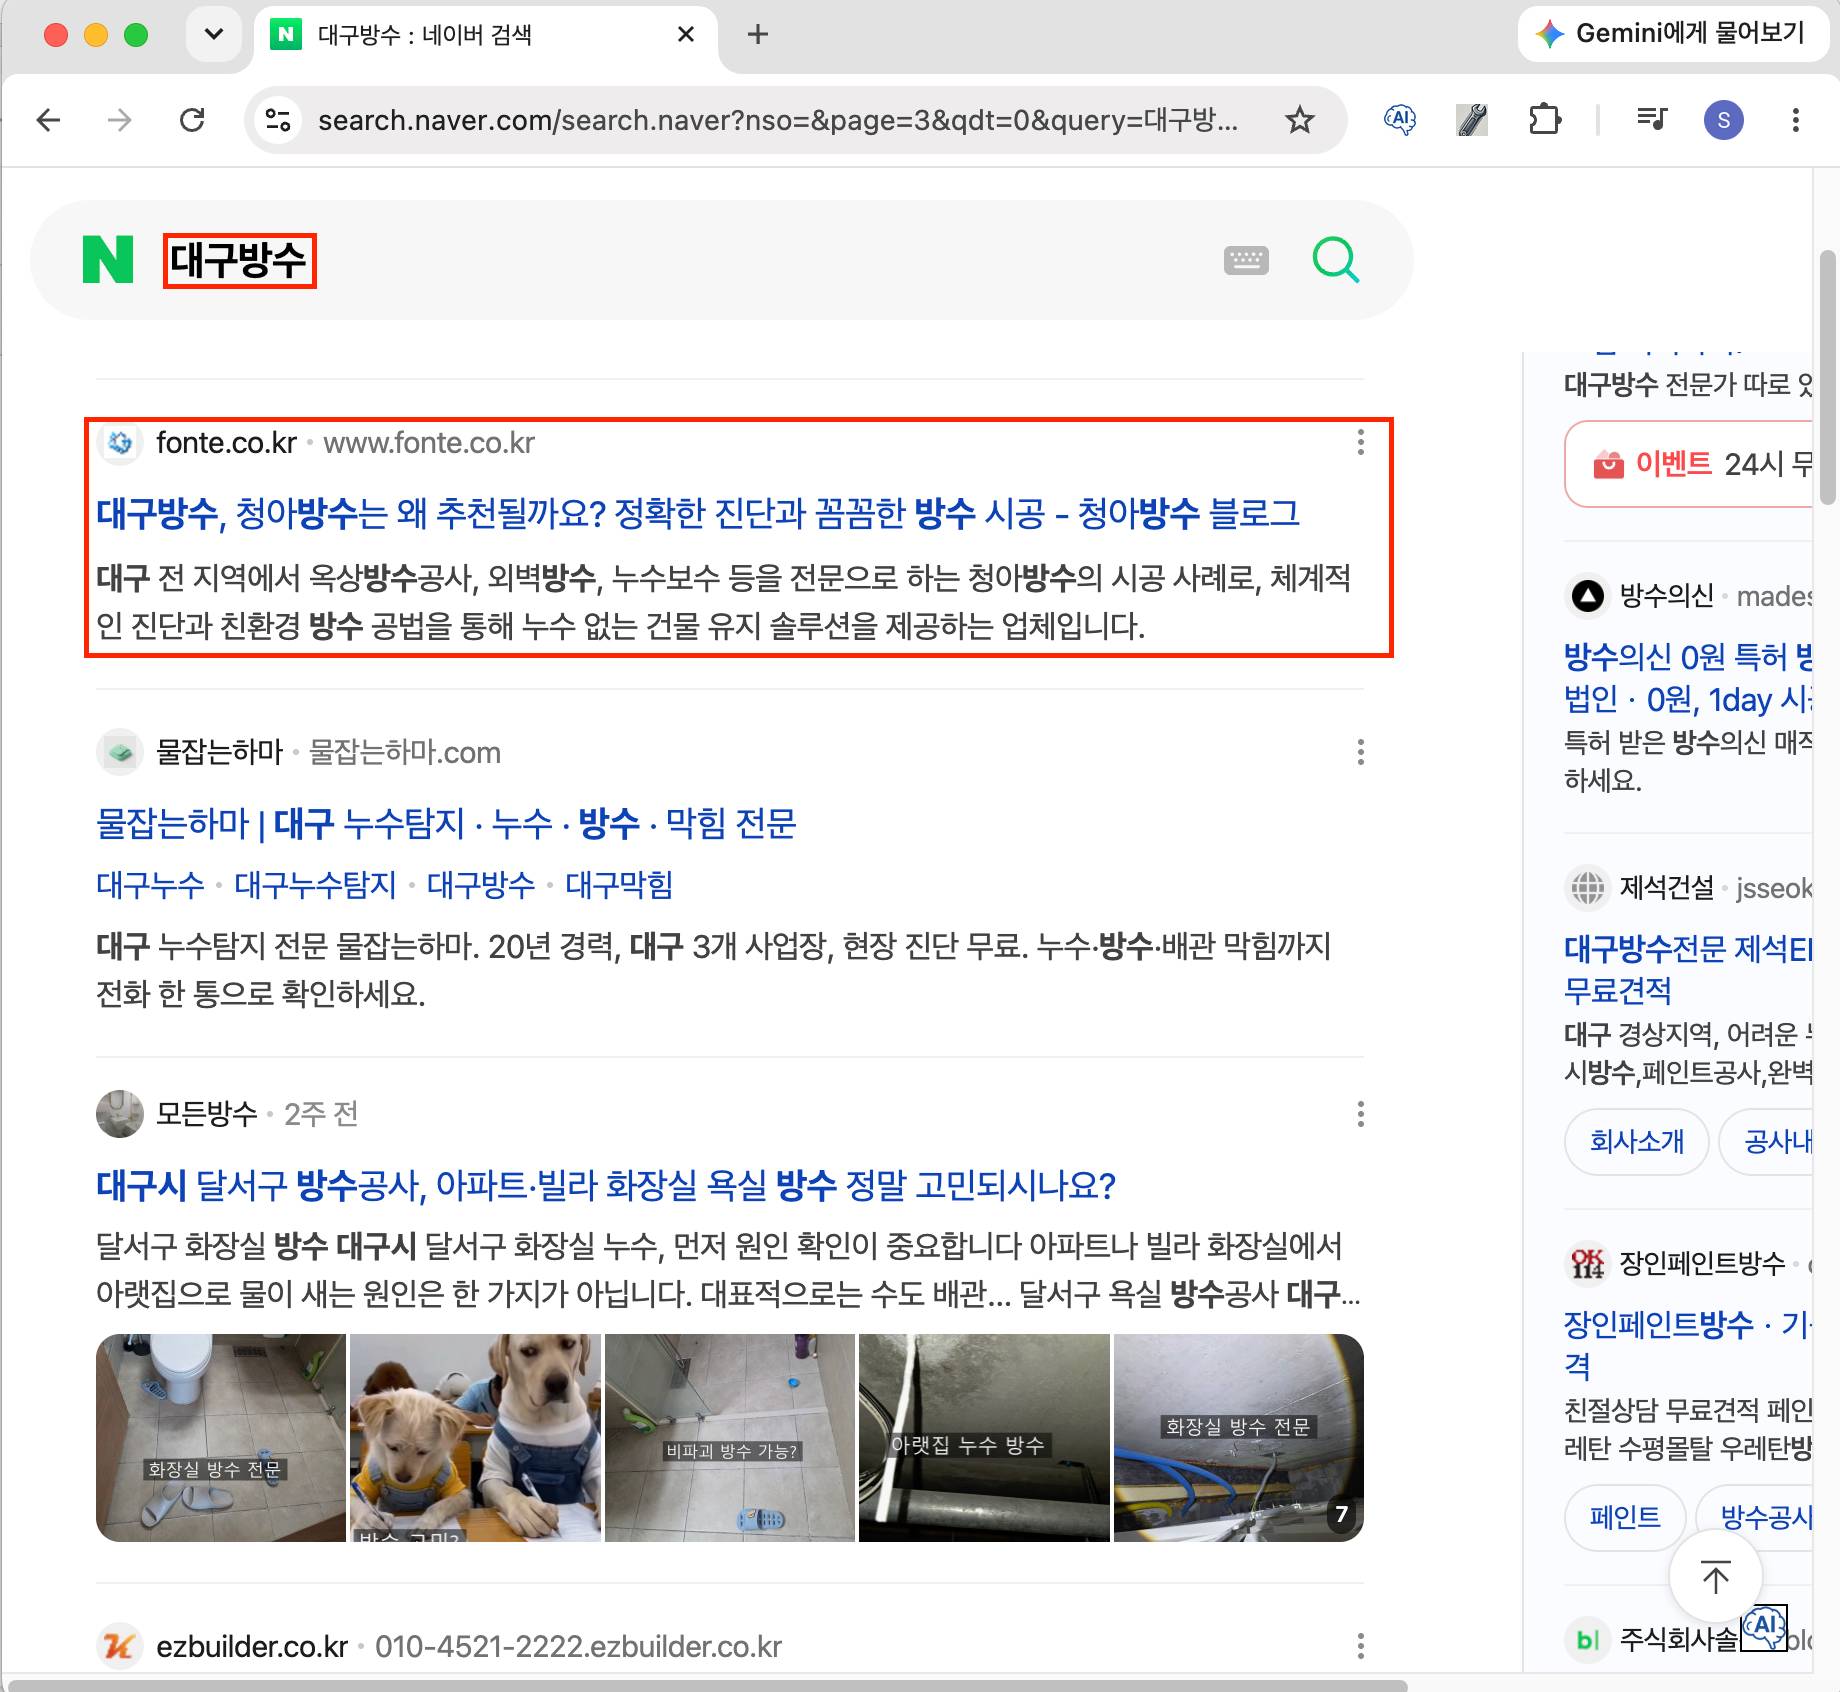Image resolution: width=1840 pixels, height=1692 pixels.
Task: Open the last thumbnail with number 7
Action: (x=1239, y=1437)
